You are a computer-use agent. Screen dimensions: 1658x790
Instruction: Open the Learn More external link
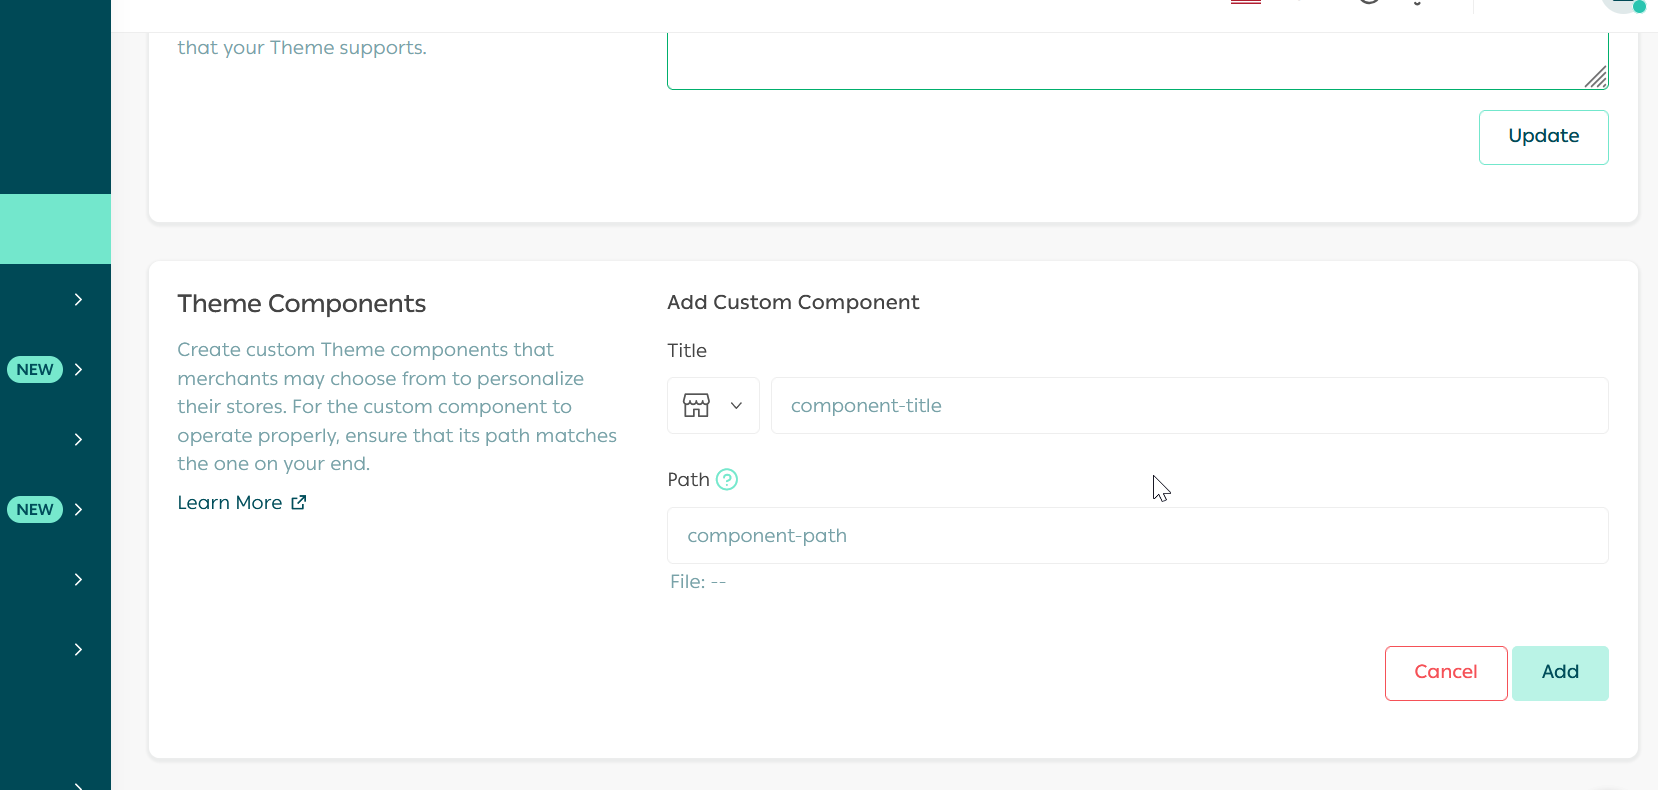pyautogui.click(x=242, y=503)
